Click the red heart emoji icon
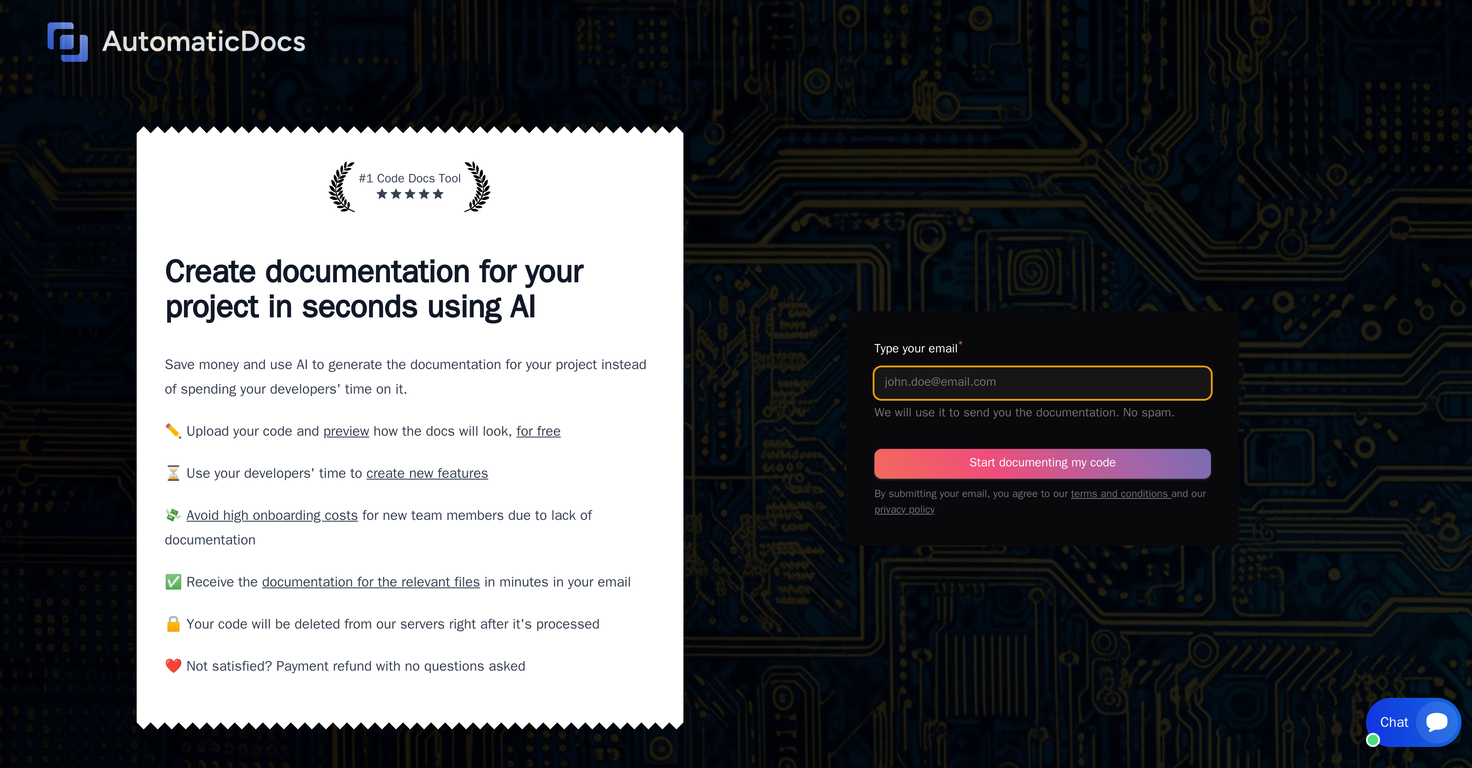This screenshot has height=768, width=1472. pos(172,665)
